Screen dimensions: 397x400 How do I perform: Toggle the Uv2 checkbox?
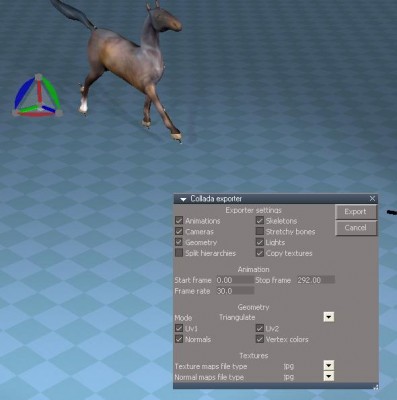[x=260, y=328]
